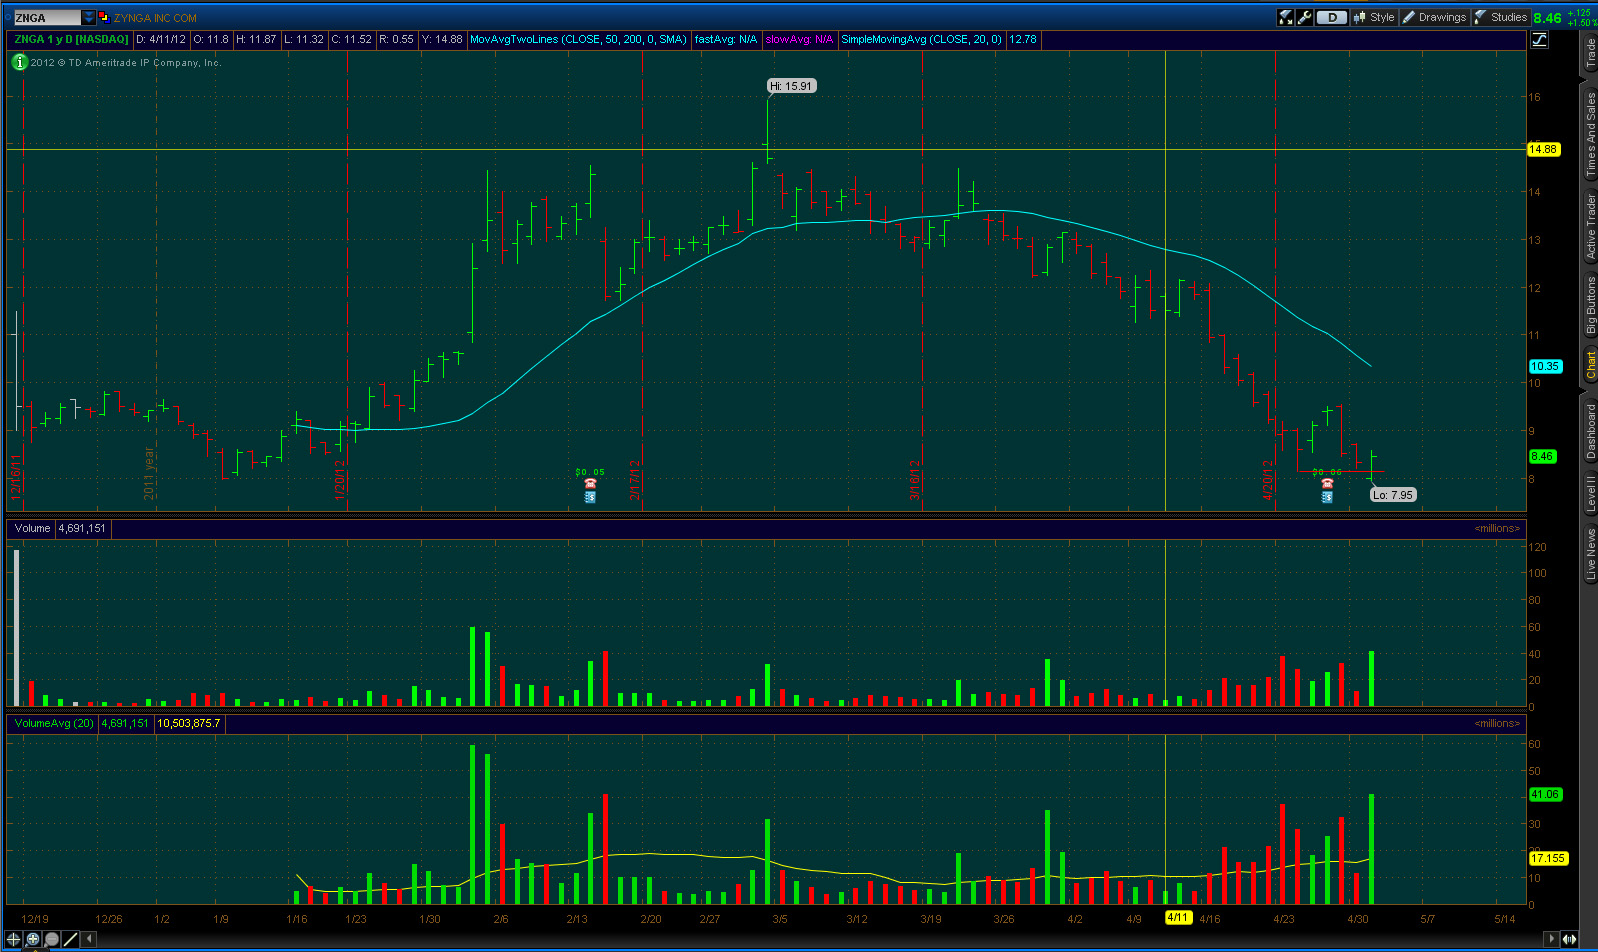Click the D daily timeframe button
Image resolution: width=1598 pixels, height=952 pixels.
1331,17
